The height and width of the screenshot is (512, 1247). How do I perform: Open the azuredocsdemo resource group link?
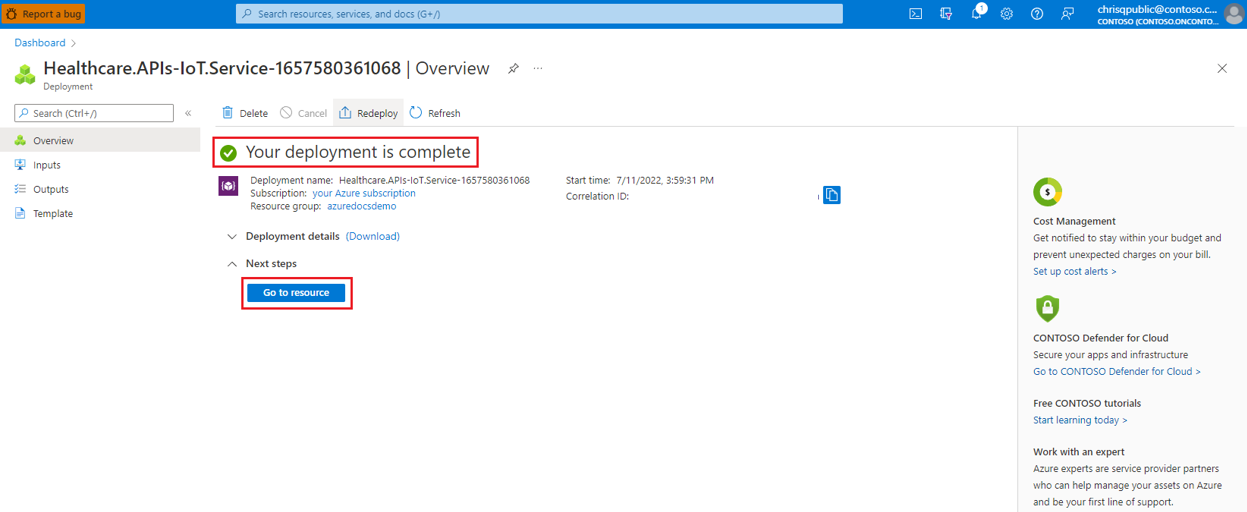361,206
